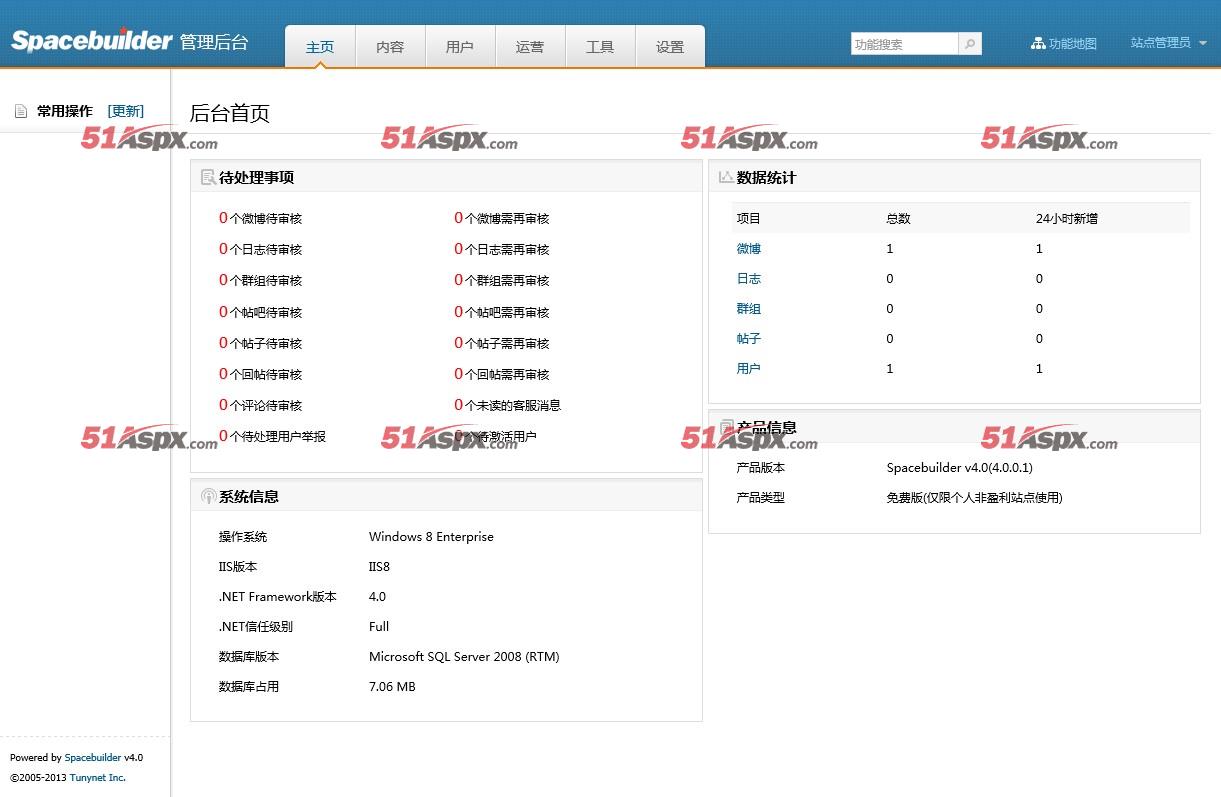Screen dimensions: 1221x797
Task: Open the 微博 statistics link
Action: pyautogui.click(x=748, y=249)
